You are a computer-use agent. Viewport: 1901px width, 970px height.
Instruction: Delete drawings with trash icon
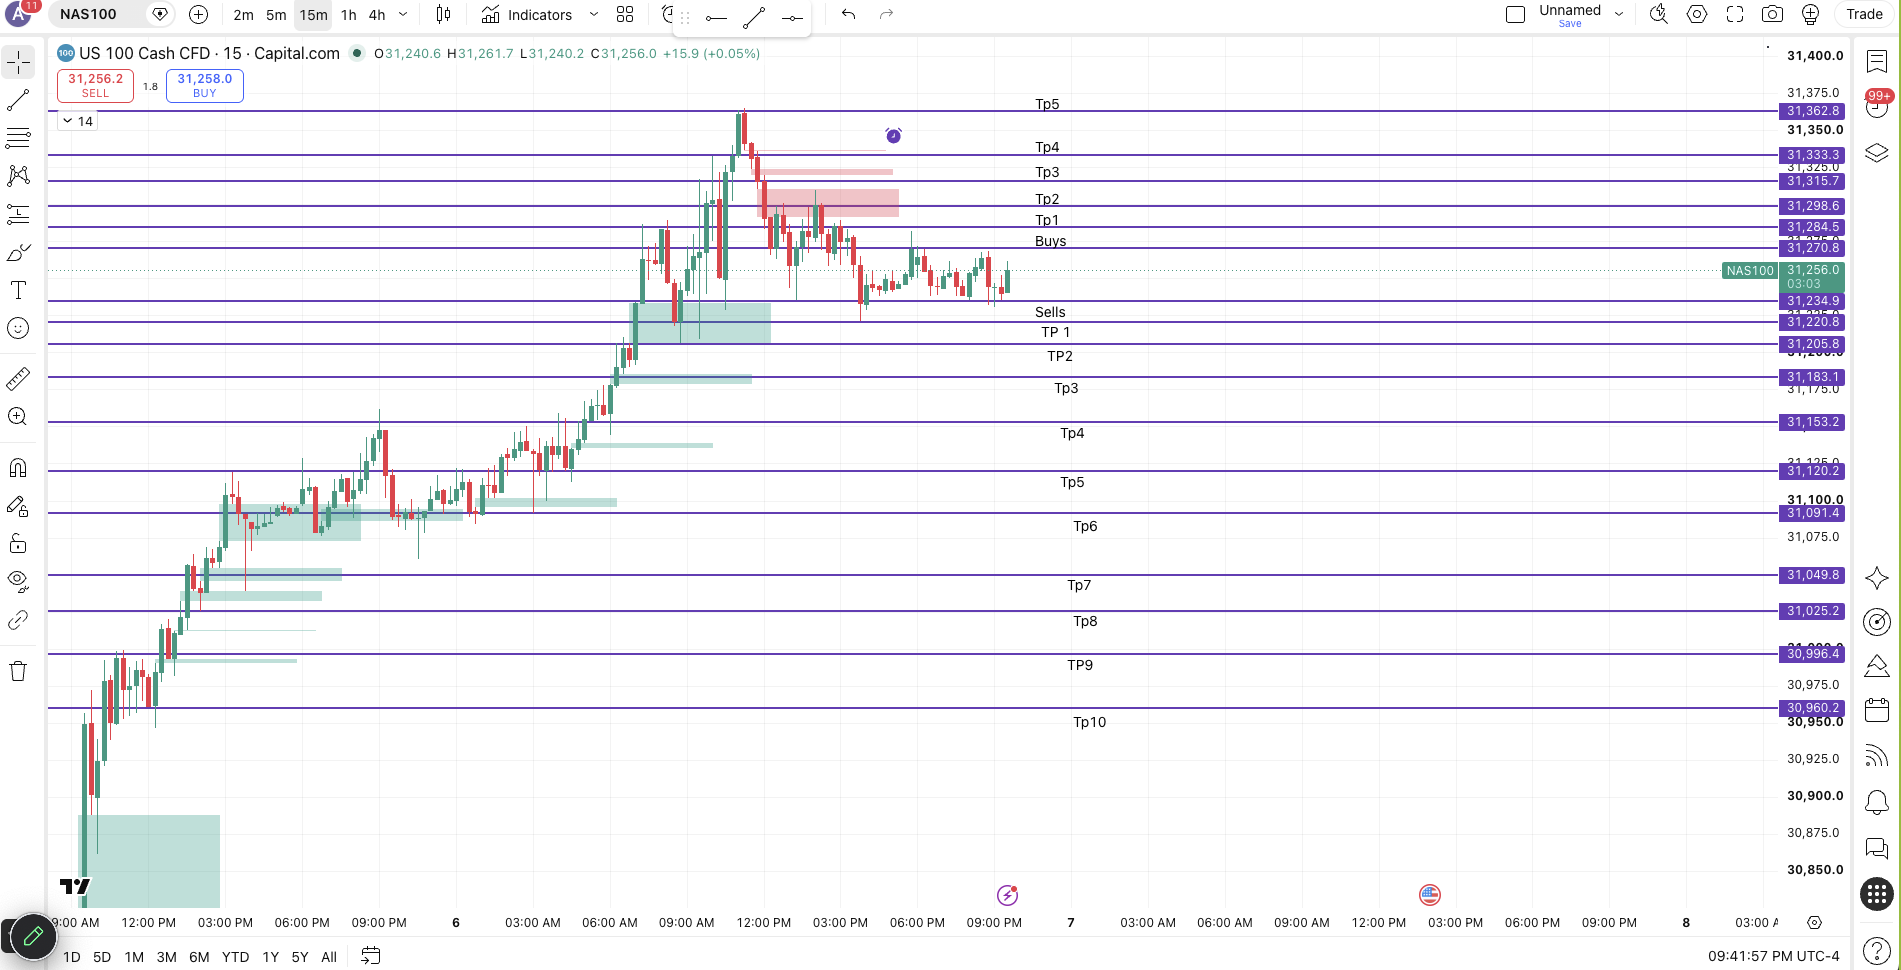[18, 671]
